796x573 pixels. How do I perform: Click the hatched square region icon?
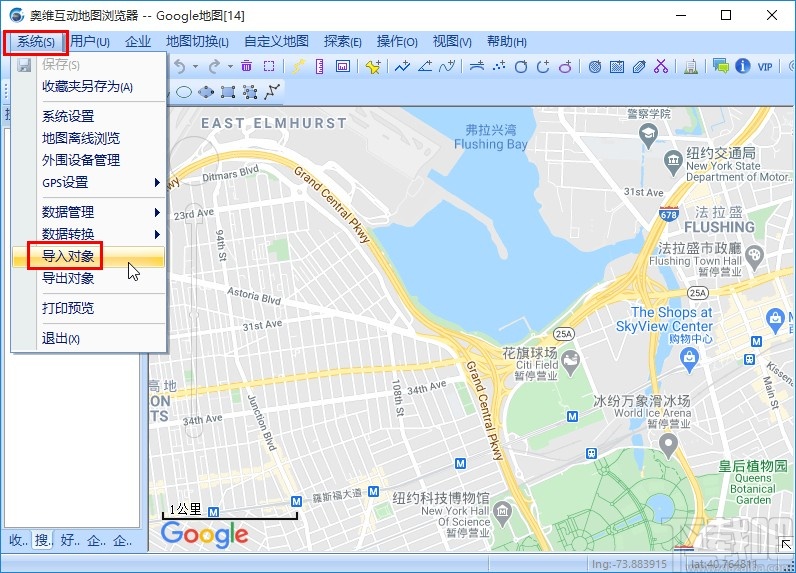coord(617,66)
